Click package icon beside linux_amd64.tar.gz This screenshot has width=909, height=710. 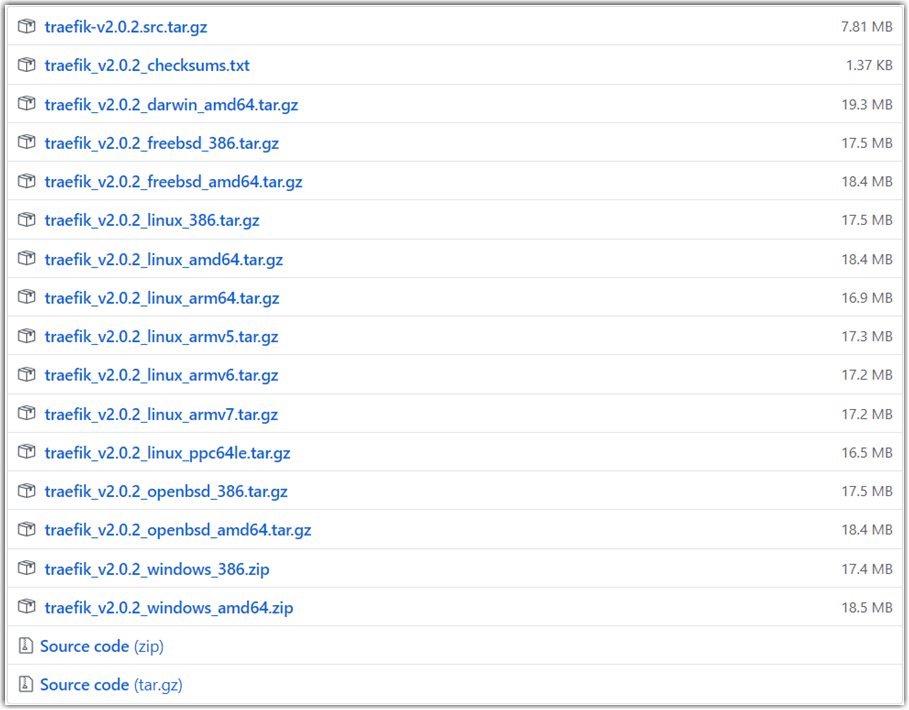pos(26,258)
